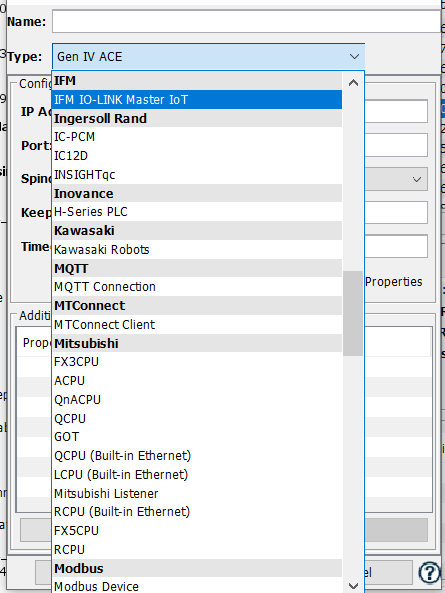Expand the Spindle dropdown arrow in Configuration
This screenshot has width=445, height=593.
pos(417,179)
